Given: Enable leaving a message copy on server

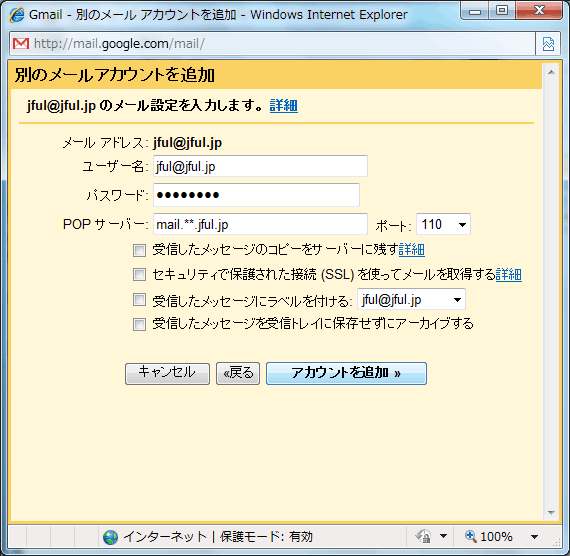Looking at the screenshot, I should pos(139,250).
